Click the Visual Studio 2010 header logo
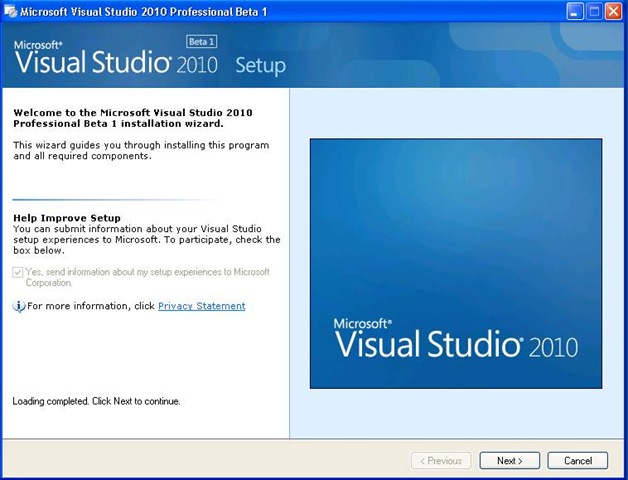628x480 pixels. [116, 58]
